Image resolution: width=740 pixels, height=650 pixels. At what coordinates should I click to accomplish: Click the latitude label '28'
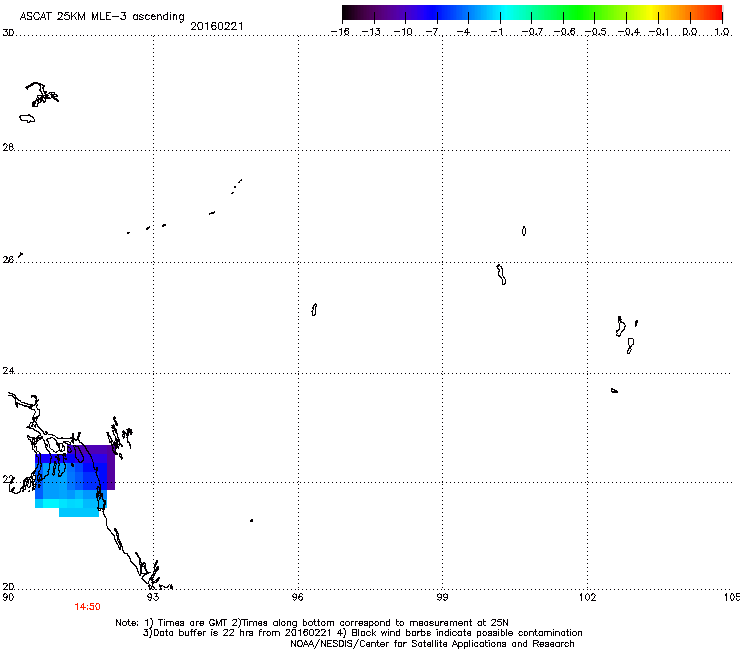[x=8, y=147]
